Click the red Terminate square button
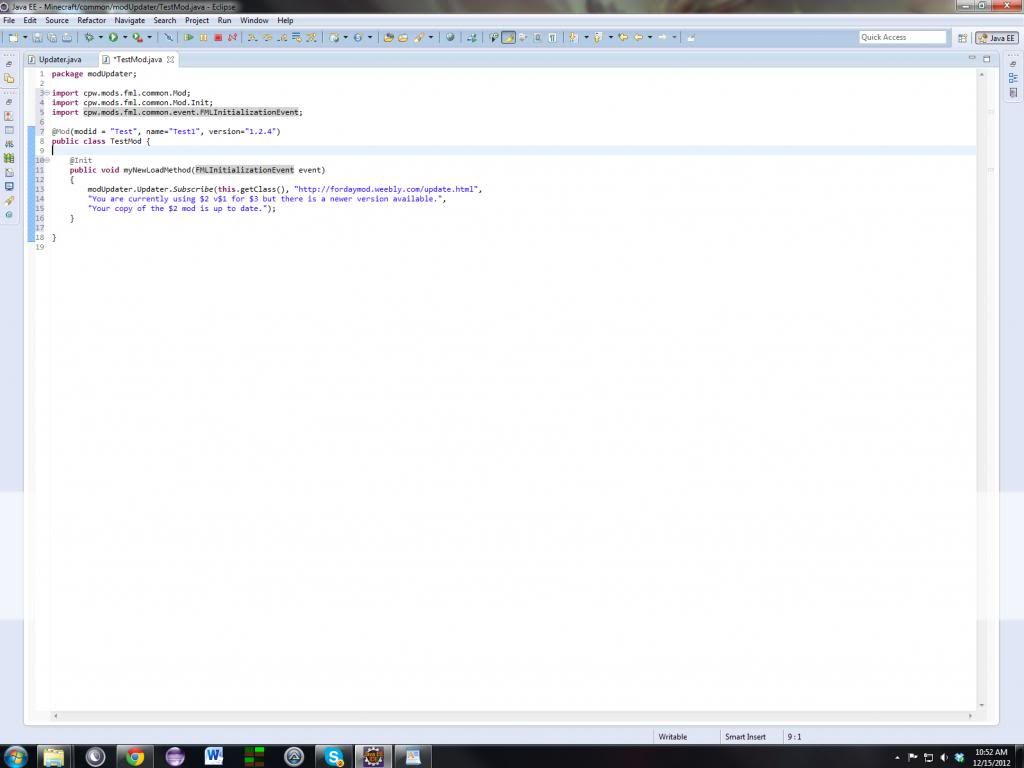Image resolution: width=1024 pixels, height=768 pixels. 218,38
